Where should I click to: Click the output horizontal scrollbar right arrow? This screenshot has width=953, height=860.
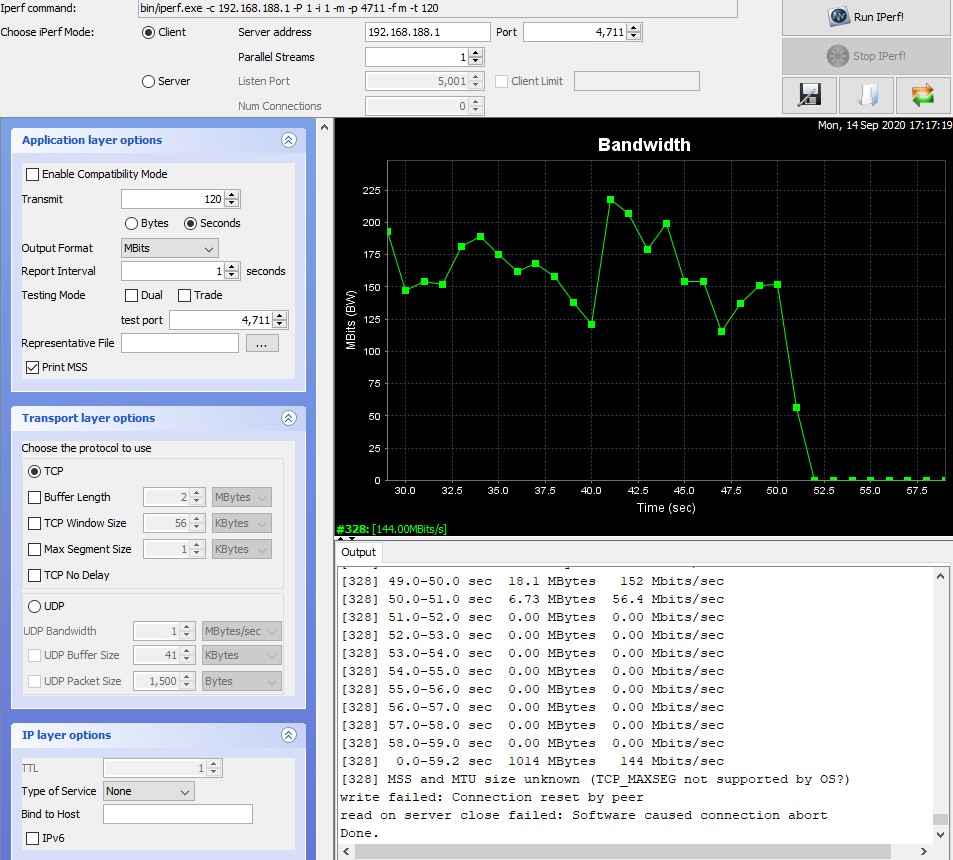coord(924,851)
